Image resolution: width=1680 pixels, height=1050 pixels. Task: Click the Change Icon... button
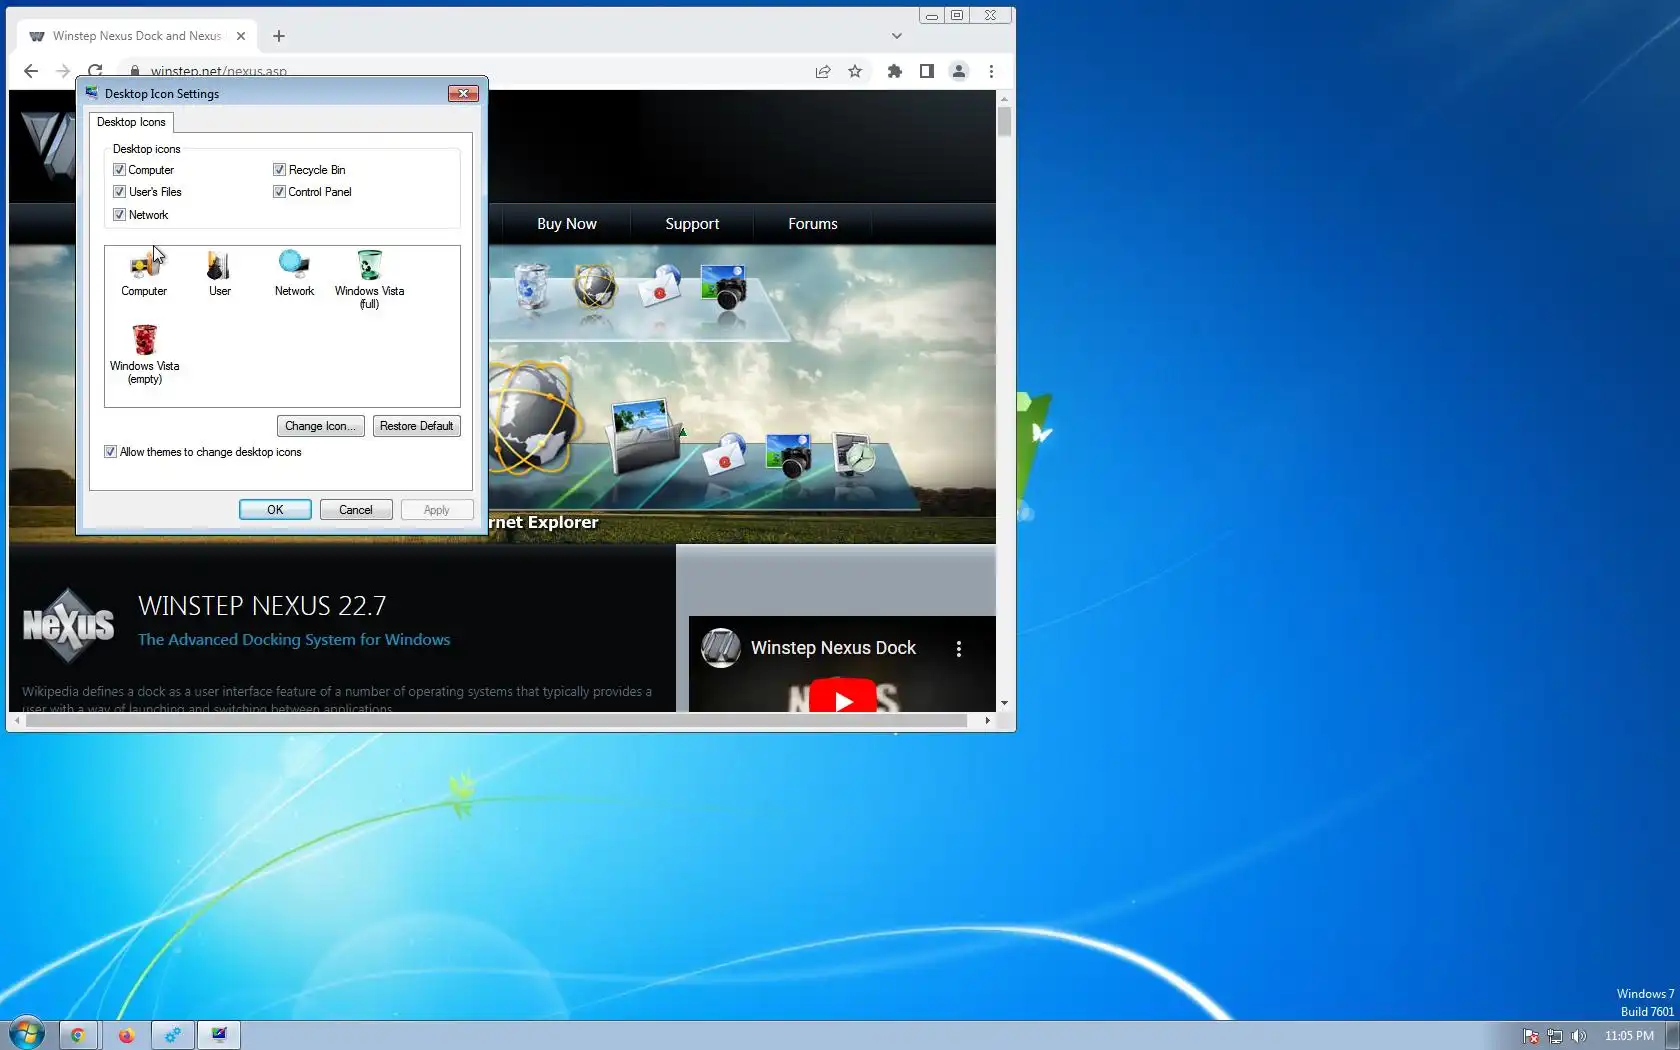click(320, 426)
